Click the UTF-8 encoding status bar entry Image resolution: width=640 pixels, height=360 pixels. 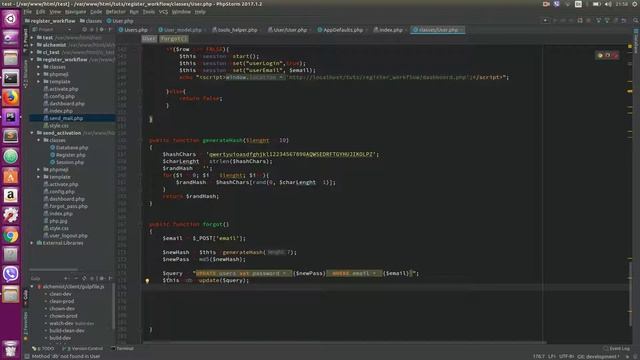(566, 357)
